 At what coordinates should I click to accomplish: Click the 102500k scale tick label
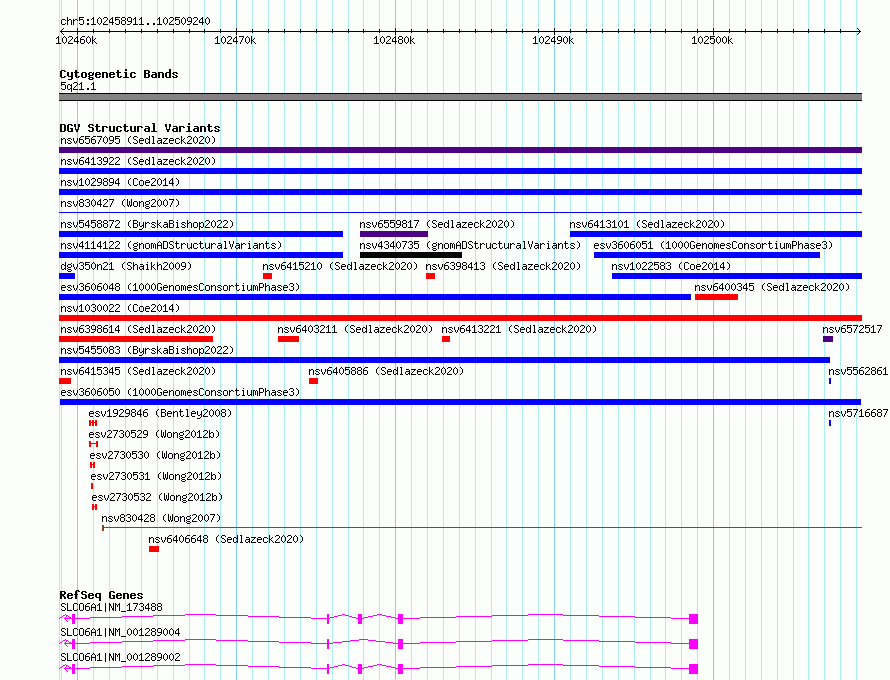coord(712,40)
